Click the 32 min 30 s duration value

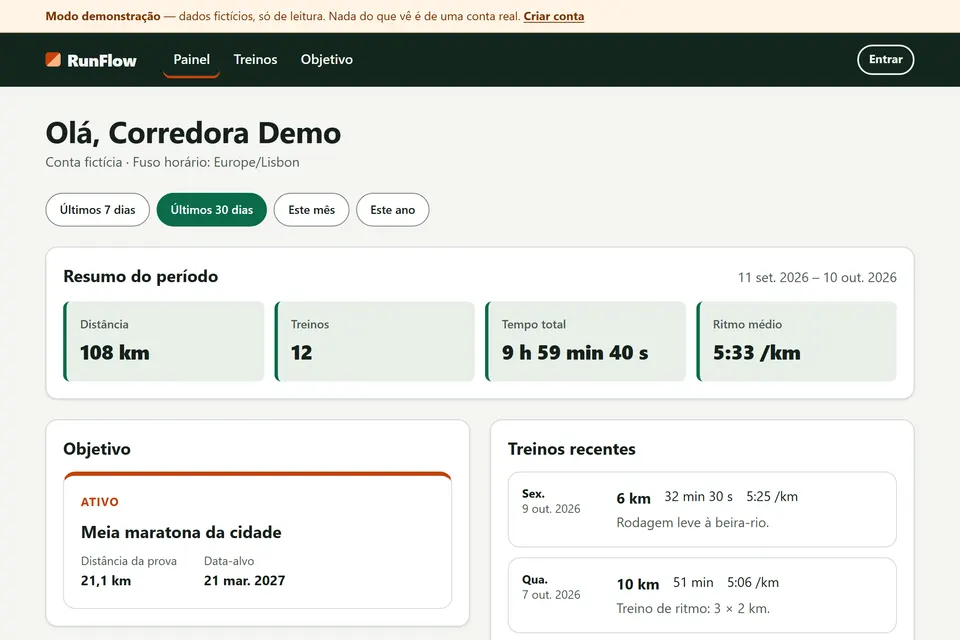[699, 497]
